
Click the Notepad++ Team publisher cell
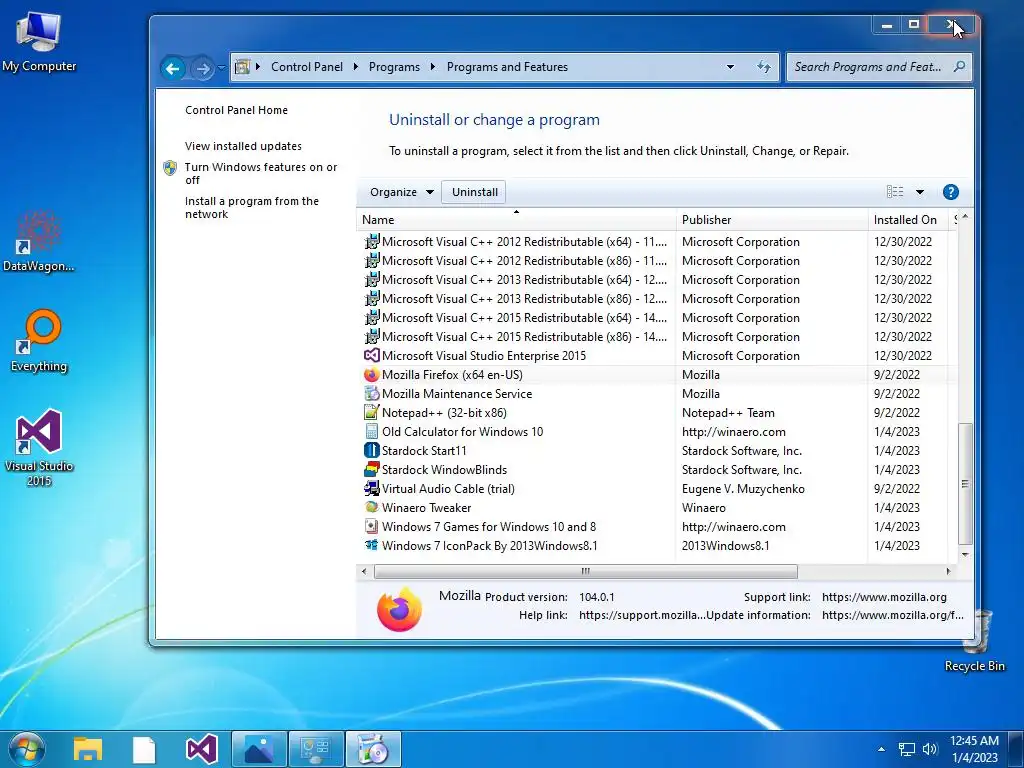click(x=728, y=413)
